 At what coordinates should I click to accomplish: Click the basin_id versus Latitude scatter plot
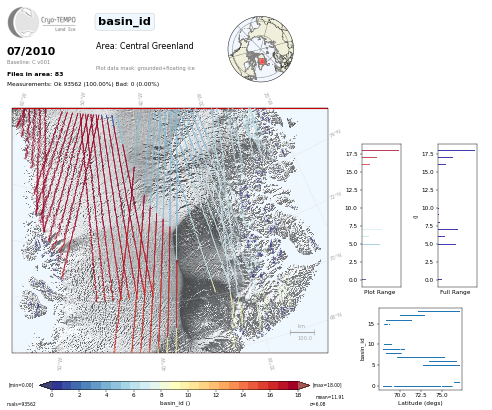pyautogui.click(x=420, y=349)
